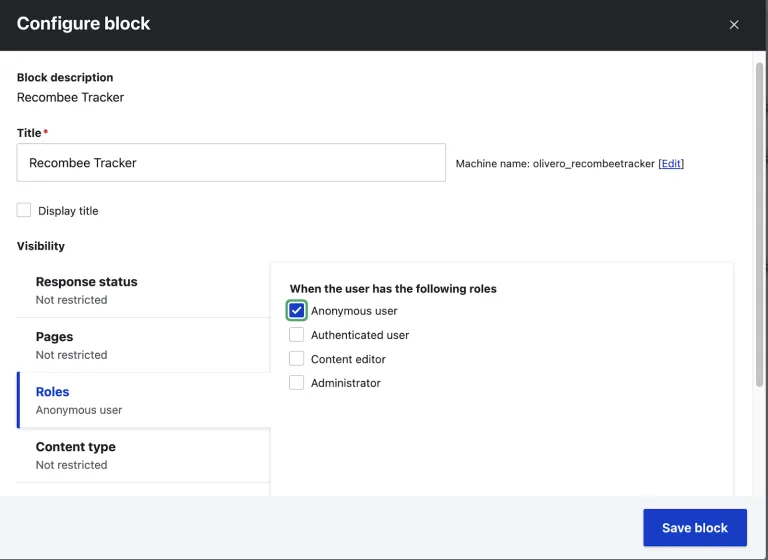The width and height of the screenshot is (768, 560).
Task: Close the Configure block dialog
Action: 733,24
